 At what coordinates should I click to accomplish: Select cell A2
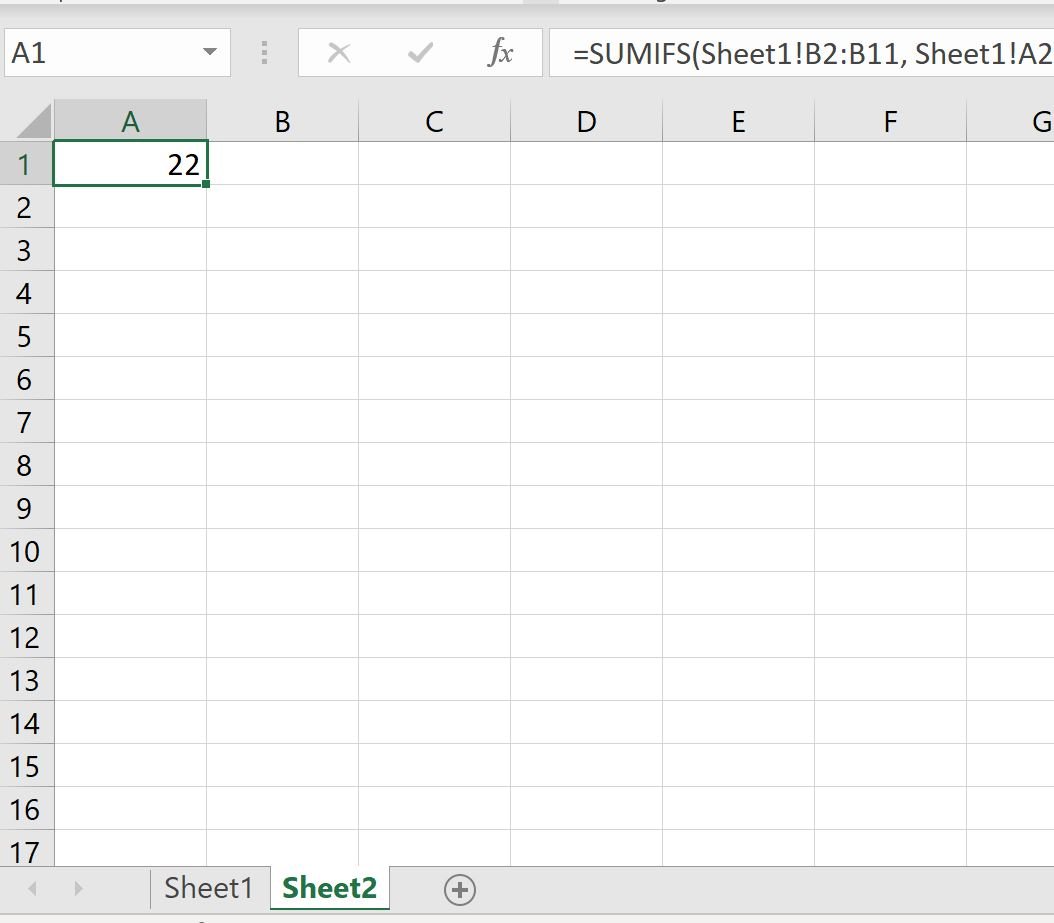[130, 206]
